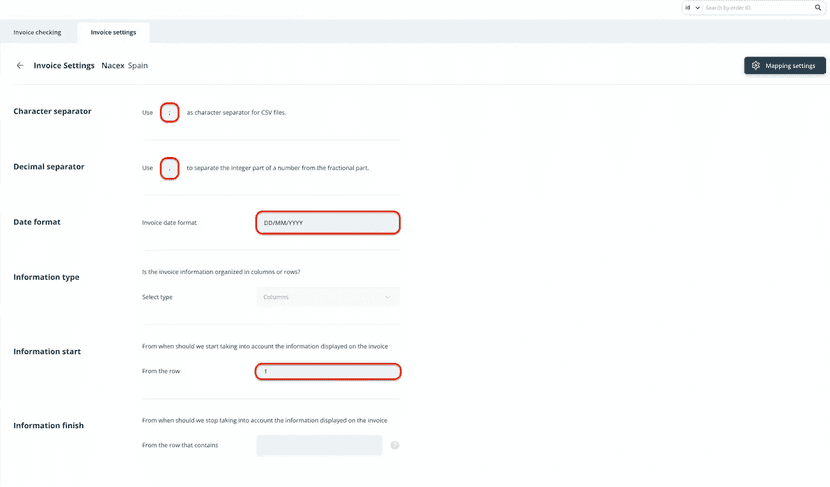This screenshot has height=487, width=830.
Task: Click the character separator input box
Action: (170, 113)
